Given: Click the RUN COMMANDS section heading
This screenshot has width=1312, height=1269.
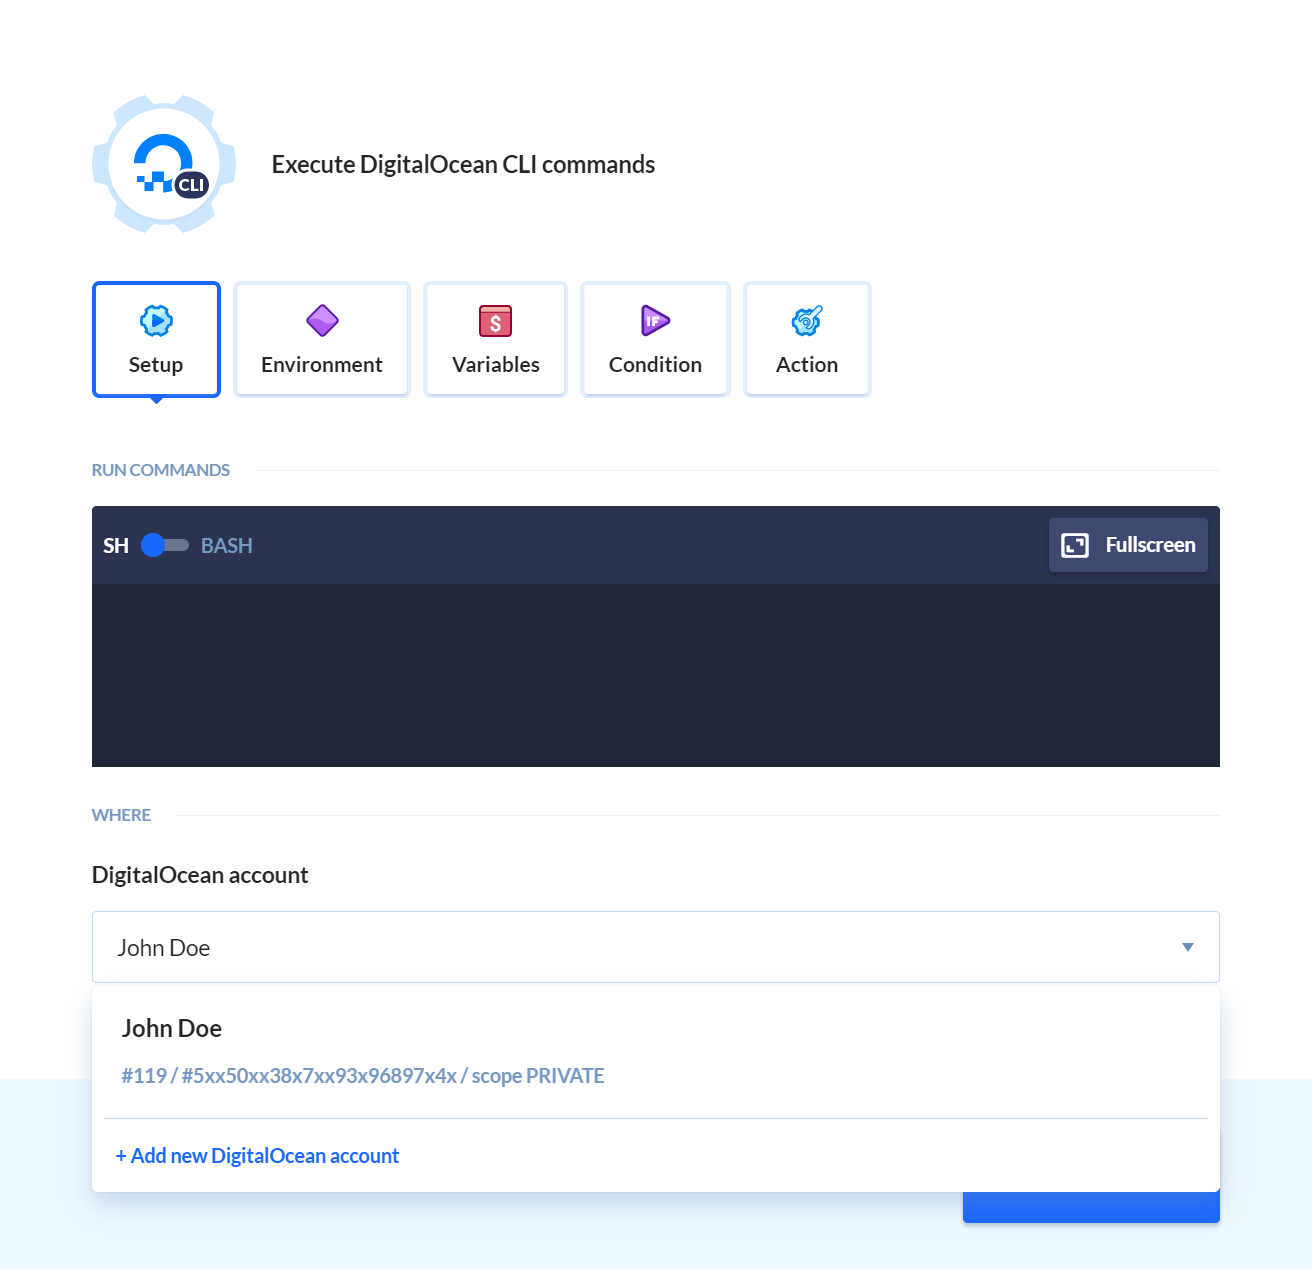Looking at the screenshot, I should coord(161,470).
